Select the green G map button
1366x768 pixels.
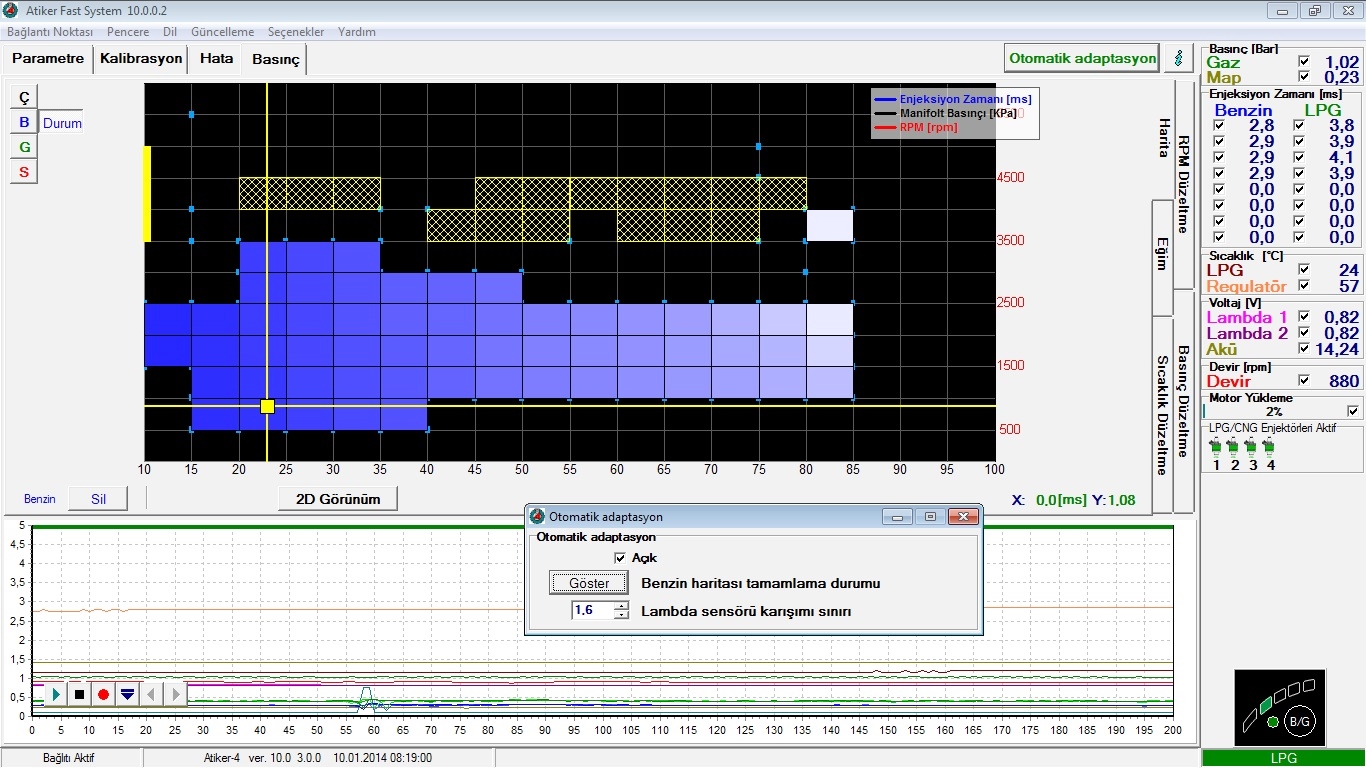coord(25,147)
